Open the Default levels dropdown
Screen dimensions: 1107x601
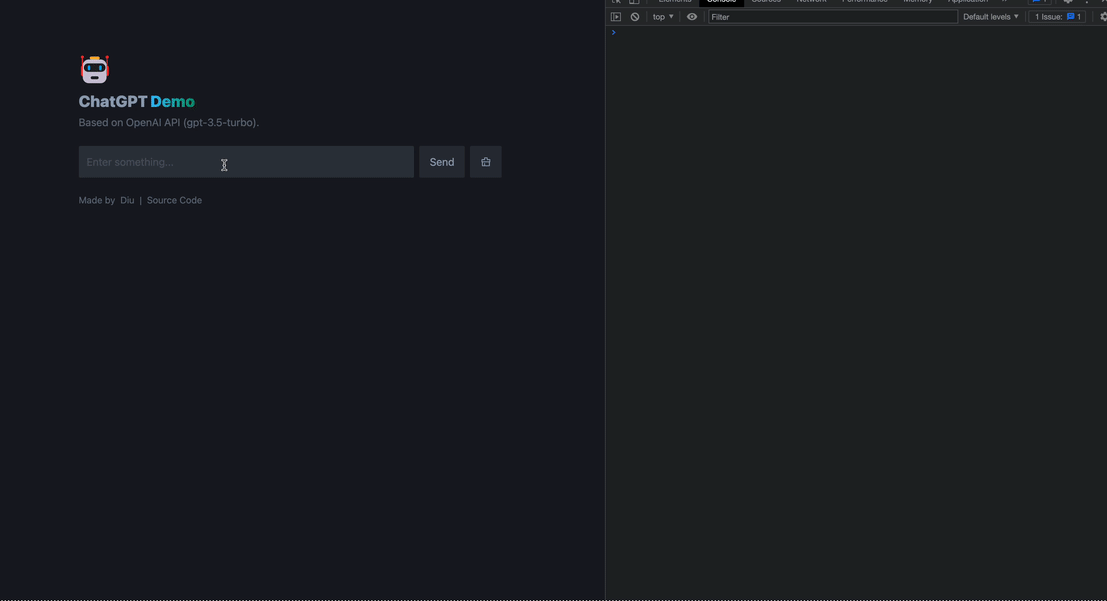pos(991,17)
